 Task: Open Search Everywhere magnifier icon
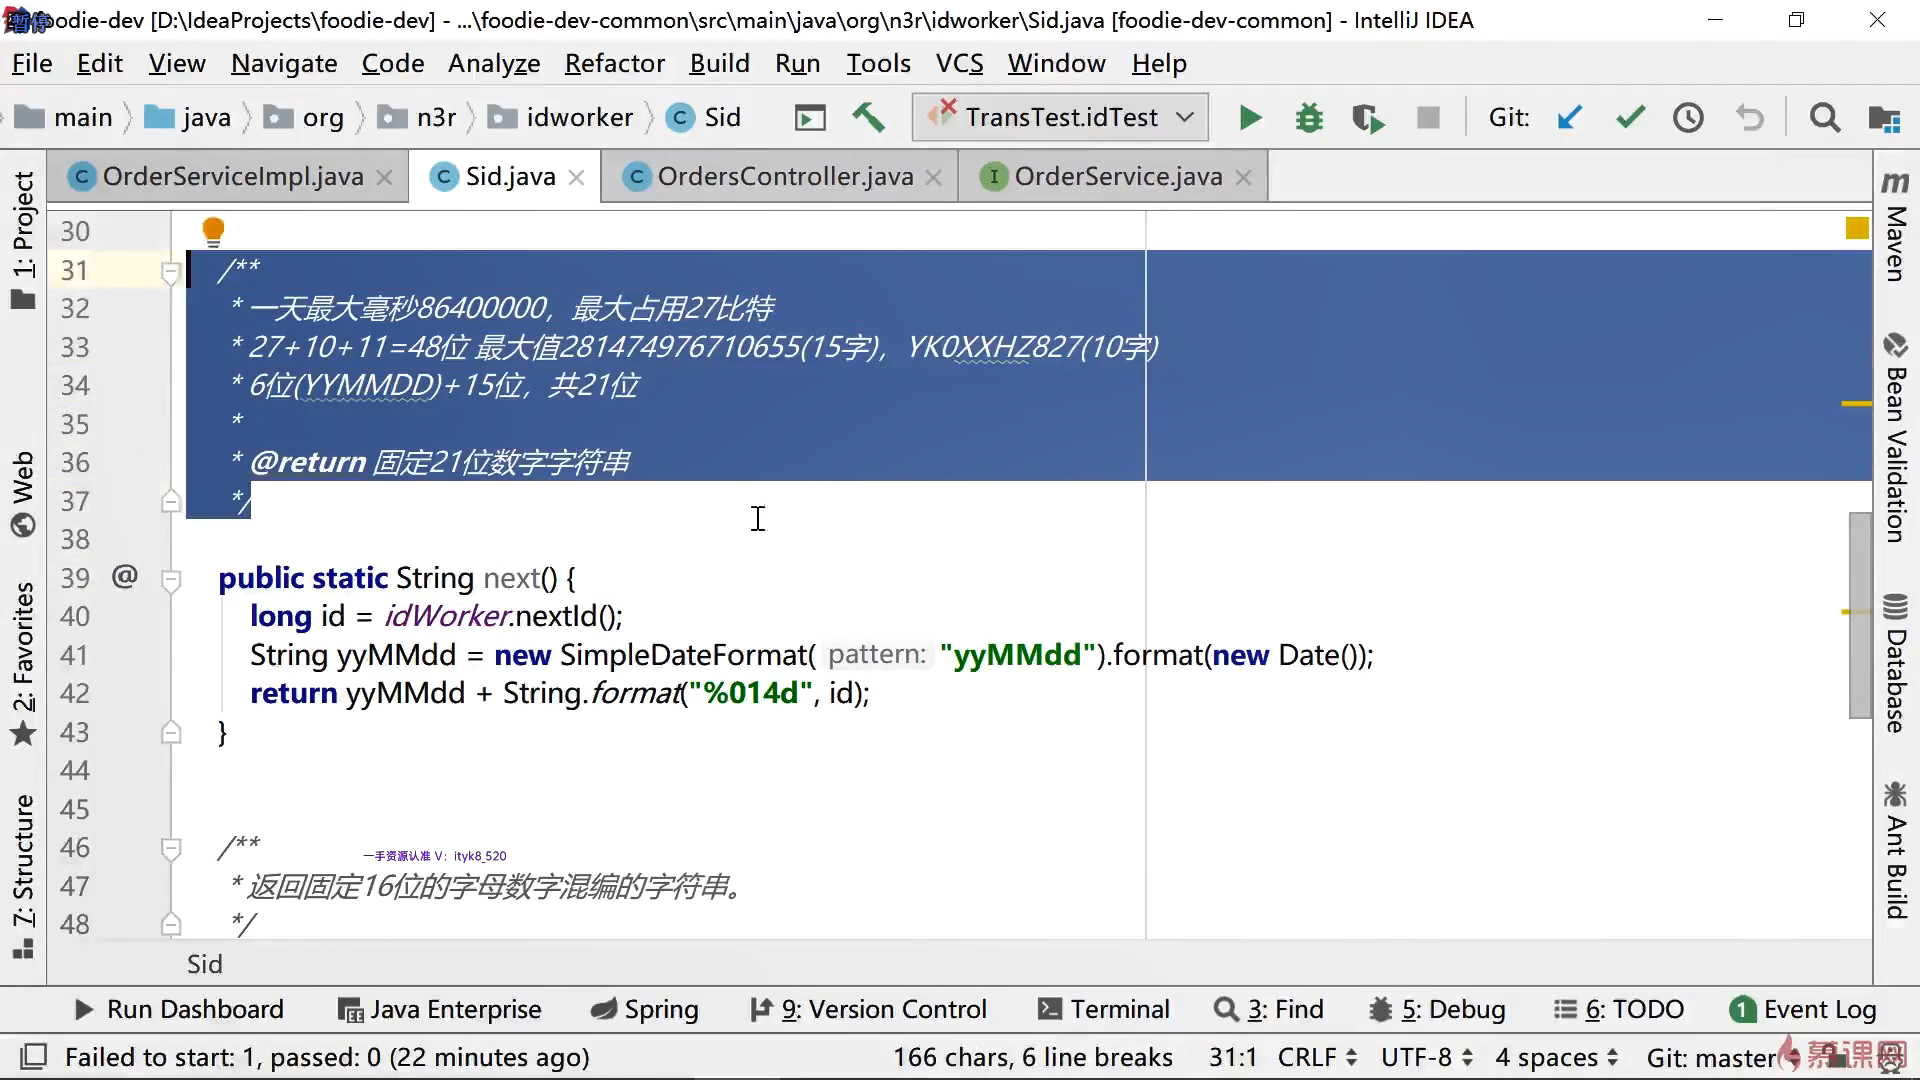(x=1824, y=118)
